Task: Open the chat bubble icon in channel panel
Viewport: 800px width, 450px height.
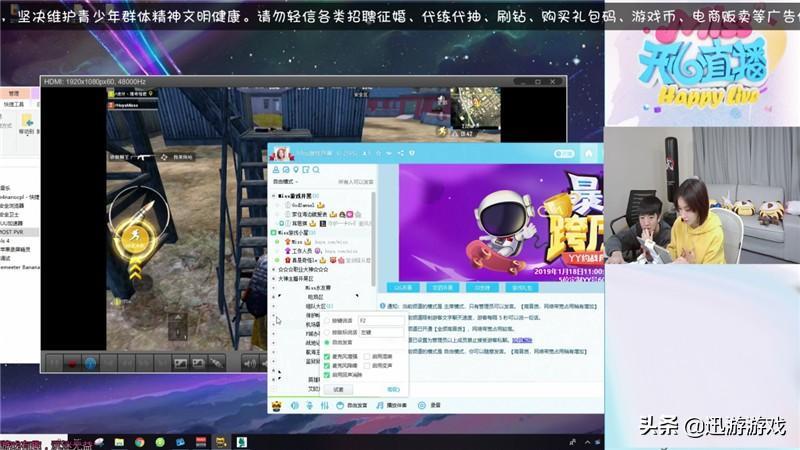Action: 286,170
